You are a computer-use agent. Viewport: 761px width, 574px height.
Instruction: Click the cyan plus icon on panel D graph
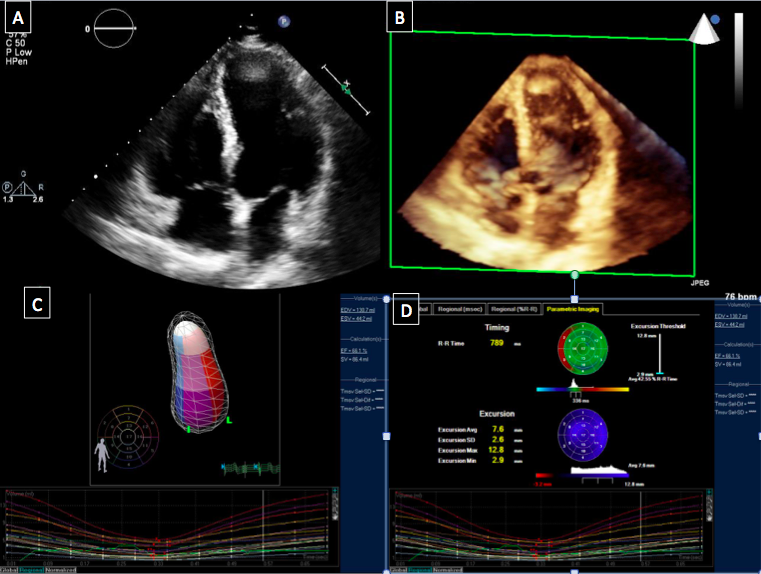click(x=709, y=492)
